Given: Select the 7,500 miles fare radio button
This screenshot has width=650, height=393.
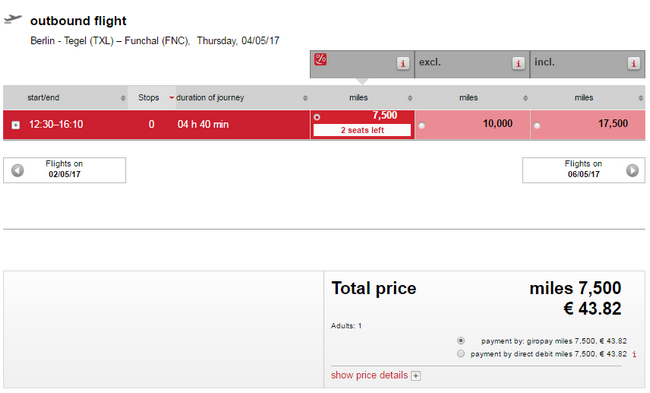Looking at the screenshot, I should [317, 117].
